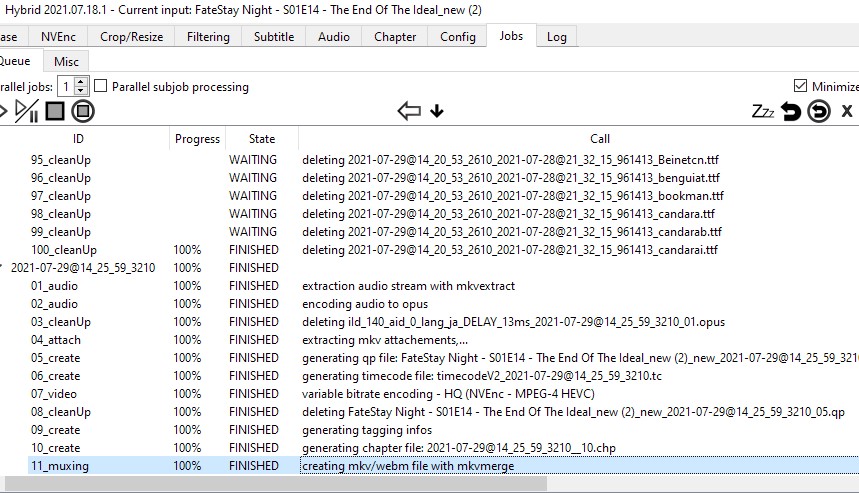The width and height of the screenshot is (859, 493).
Task: Click the play/pause queue icon
Action: tap(27, 111)
